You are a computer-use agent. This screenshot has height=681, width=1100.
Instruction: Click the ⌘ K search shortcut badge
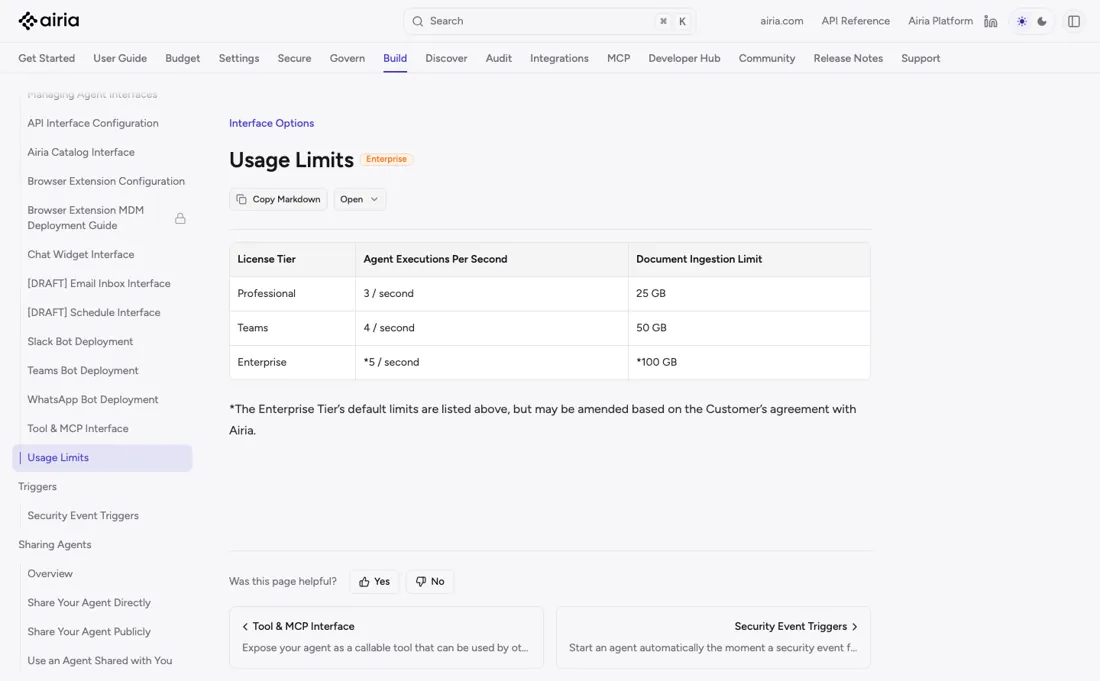(x=672, y=21)
